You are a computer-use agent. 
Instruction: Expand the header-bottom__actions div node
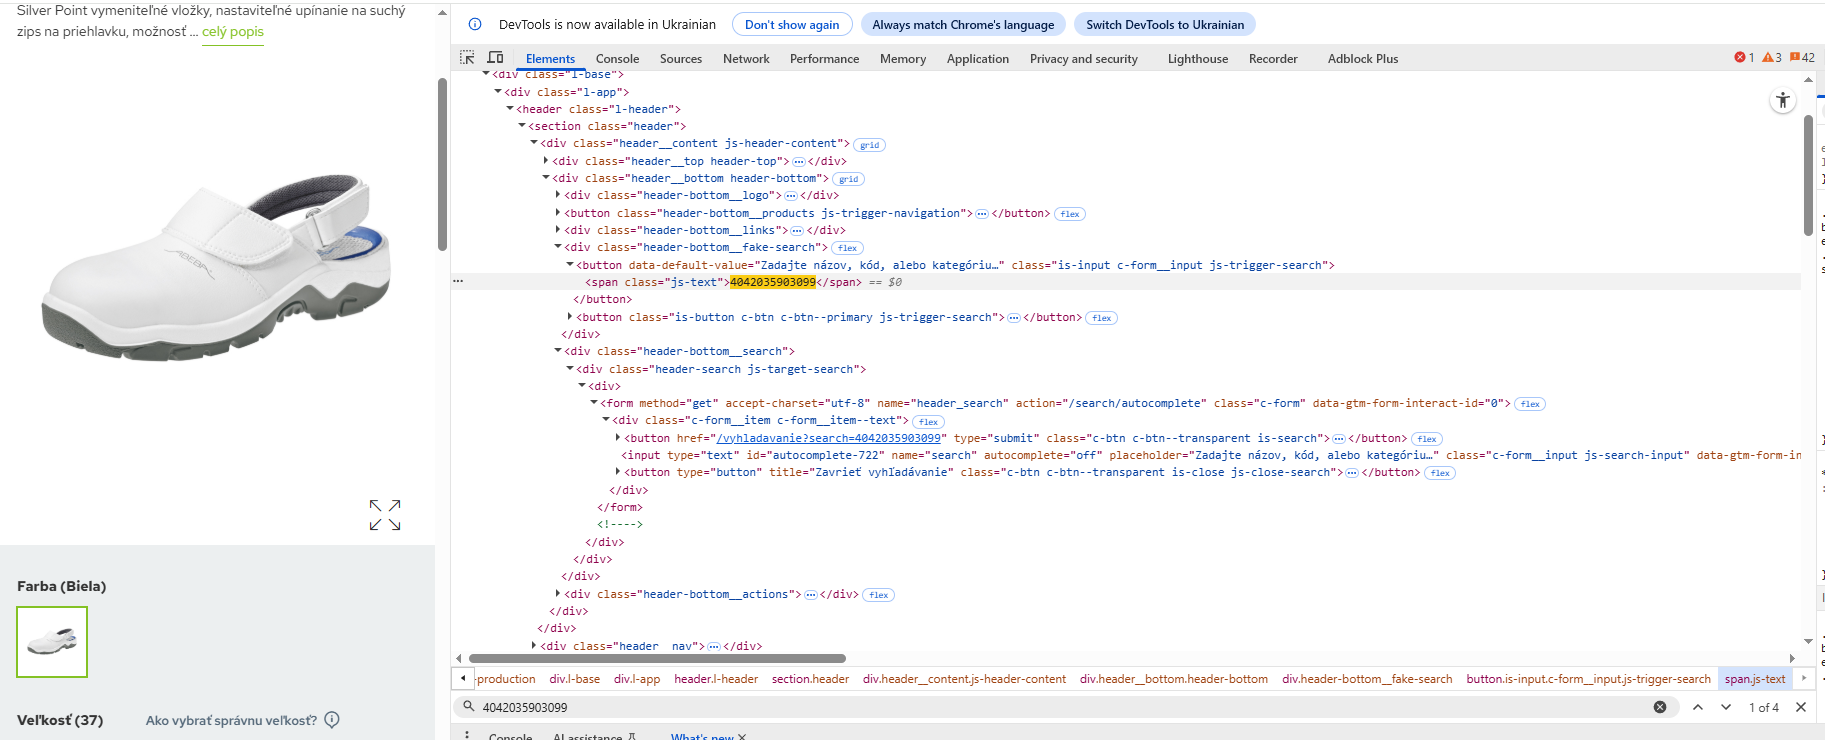pyautogui.click(x=558, y=594)
